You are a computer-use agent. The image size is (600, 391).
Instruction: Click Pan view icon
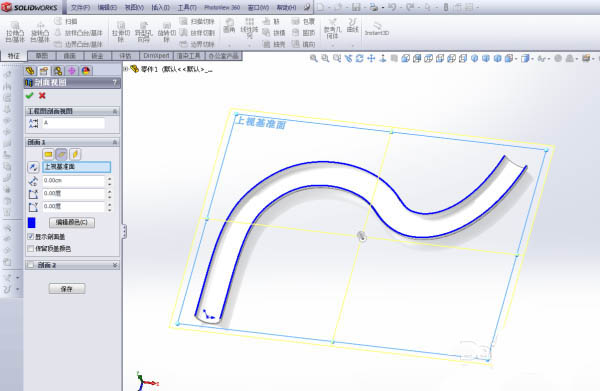tap(371, 58)
